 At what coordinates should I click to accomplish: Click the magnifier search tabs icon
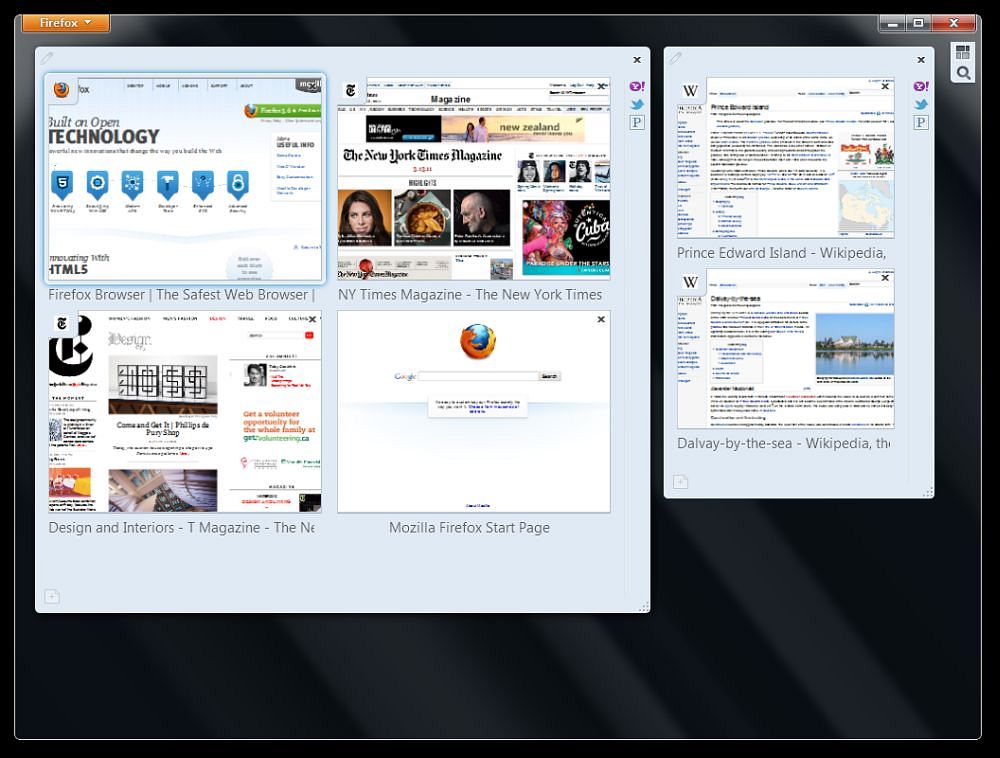[963, 73]
